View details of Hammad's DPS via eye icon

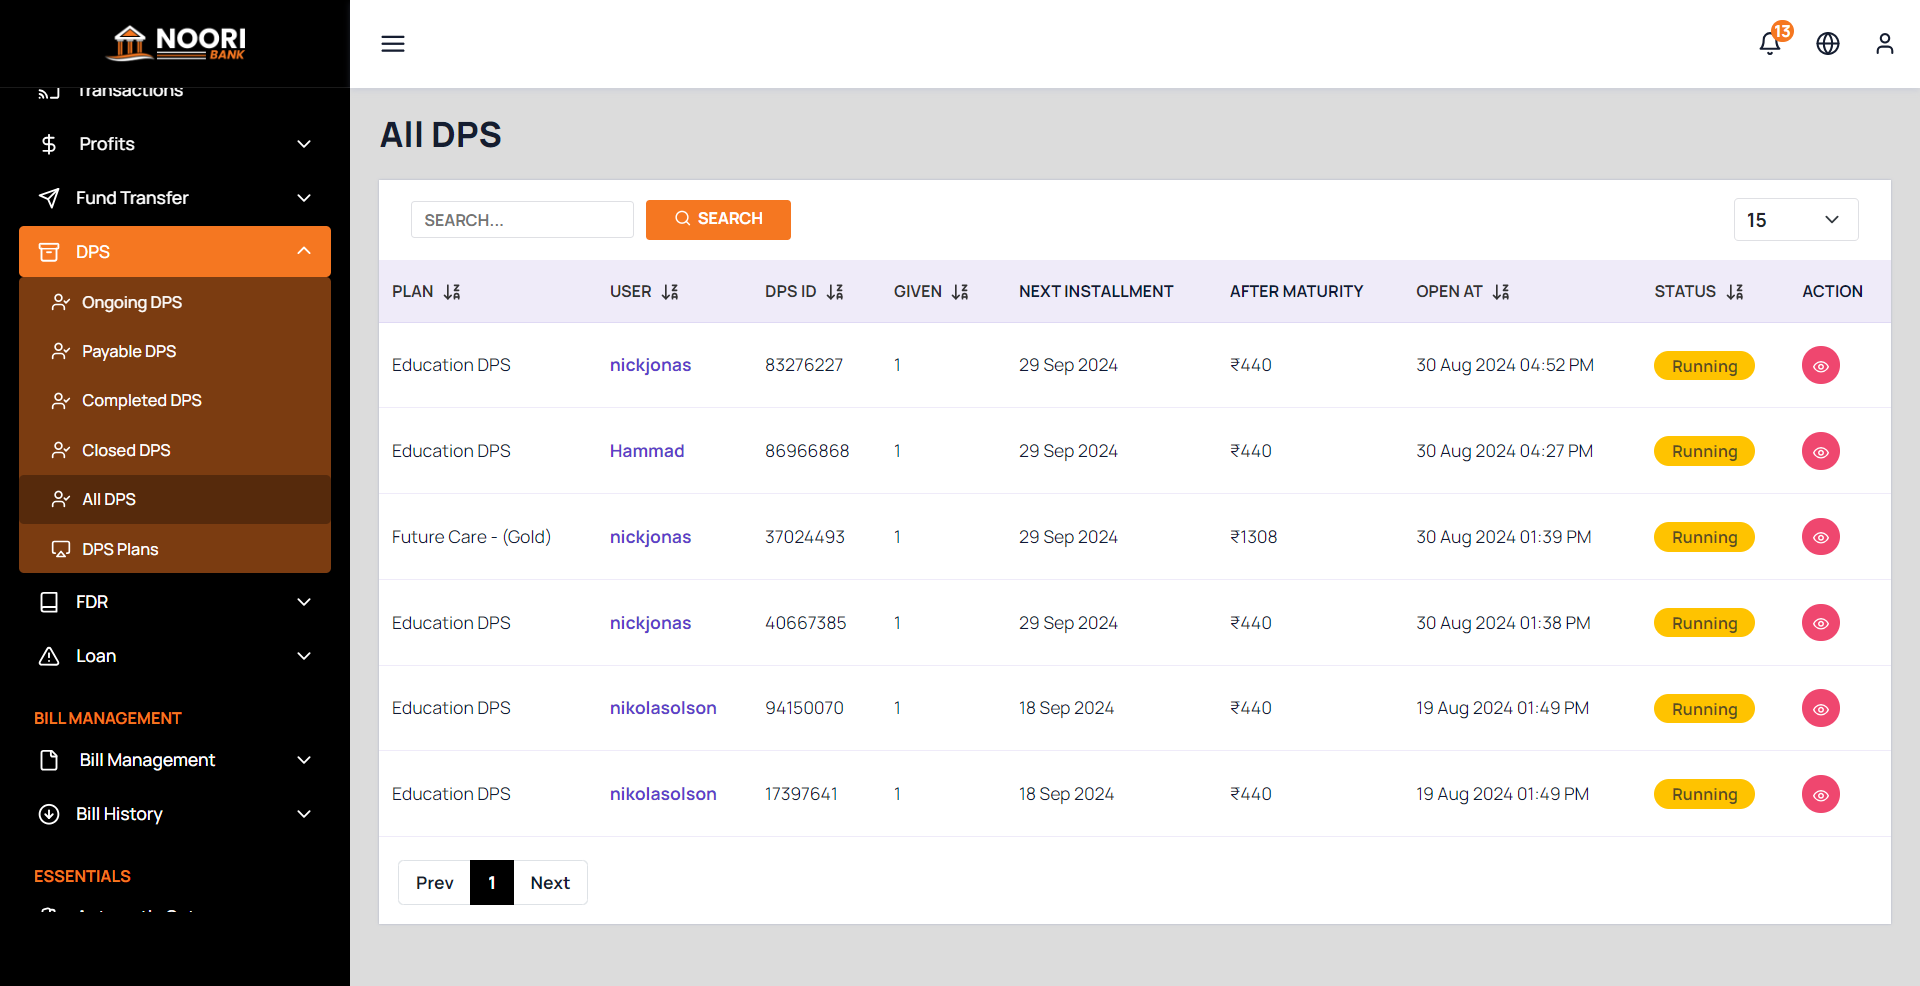pos(1820,451)
